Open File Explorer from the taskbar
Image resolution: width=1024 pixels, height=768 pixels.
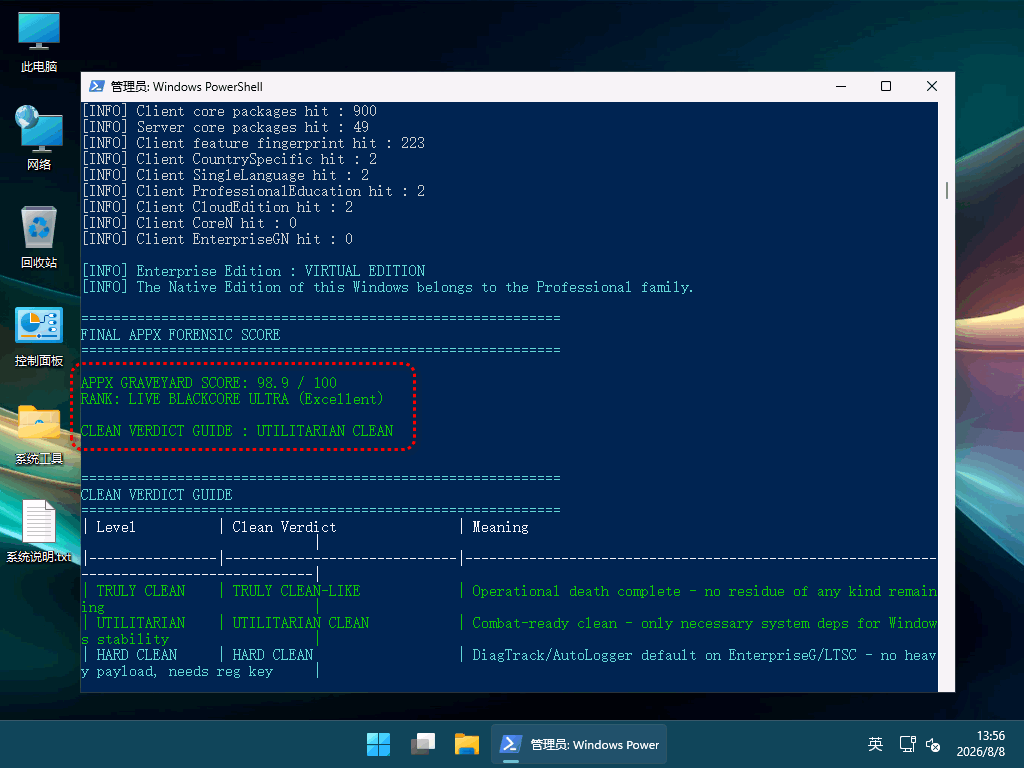(x=467, y=744)
